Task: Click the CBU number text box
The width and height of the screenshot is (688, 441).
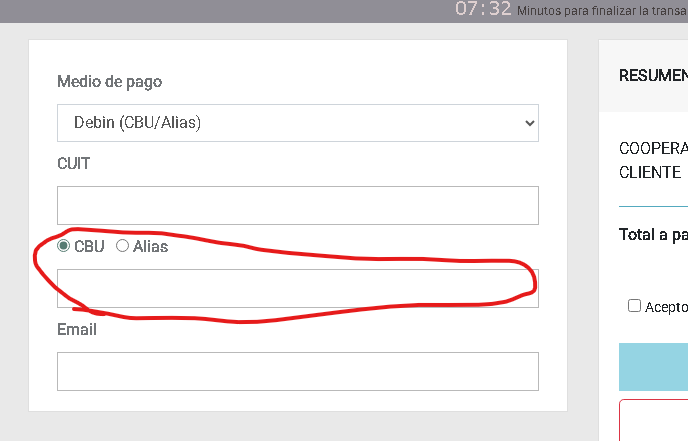Action: pos(297,288)
